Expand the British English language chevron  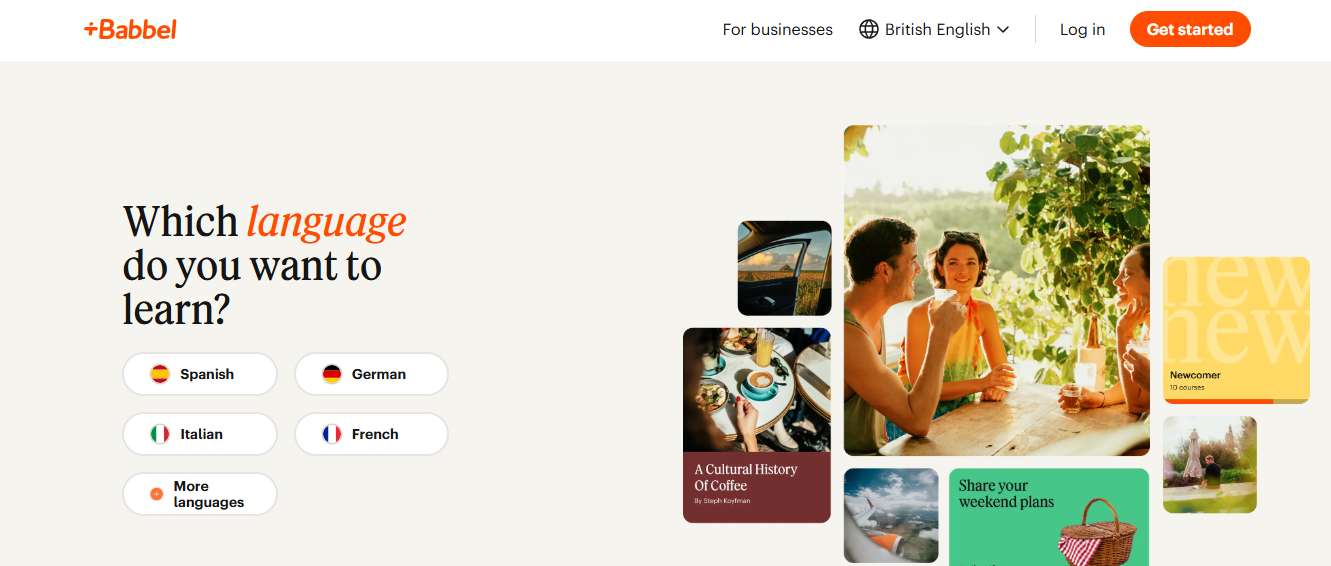pyautogui.click(x=1003, y=30)
